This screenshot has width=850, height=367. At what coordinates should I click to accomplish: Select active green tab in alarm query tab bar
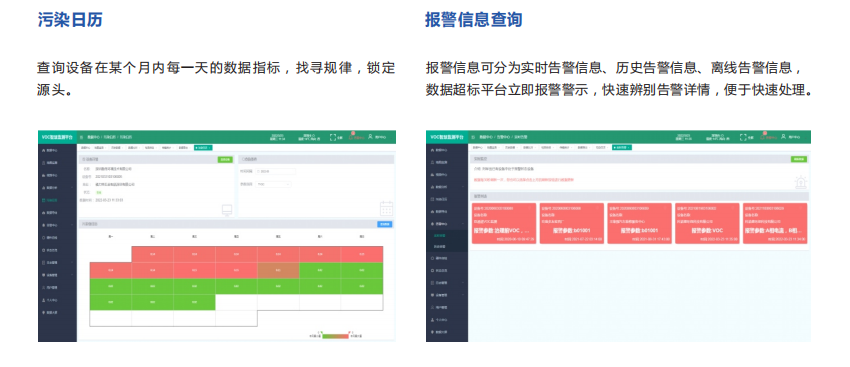click(622, 147)
